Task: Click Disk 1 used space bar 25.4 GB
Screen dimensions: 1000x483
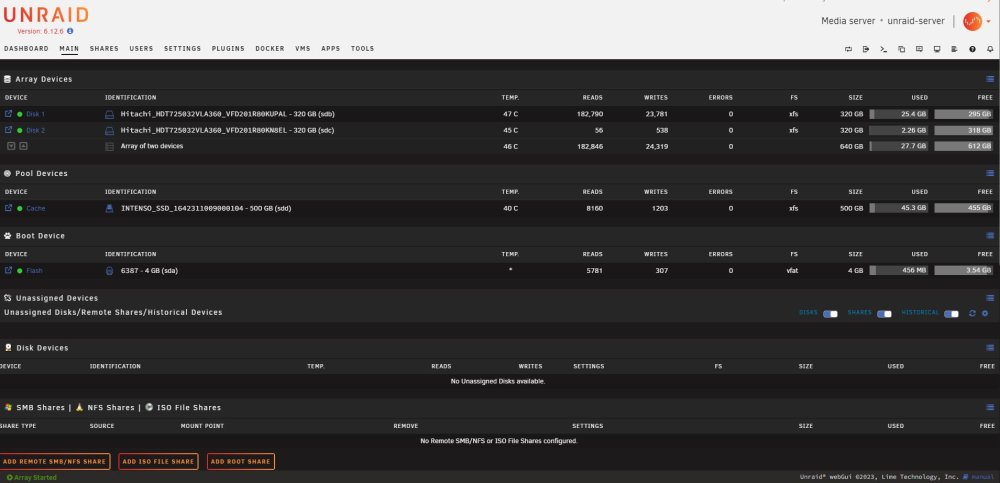Action: coord(899,114)
